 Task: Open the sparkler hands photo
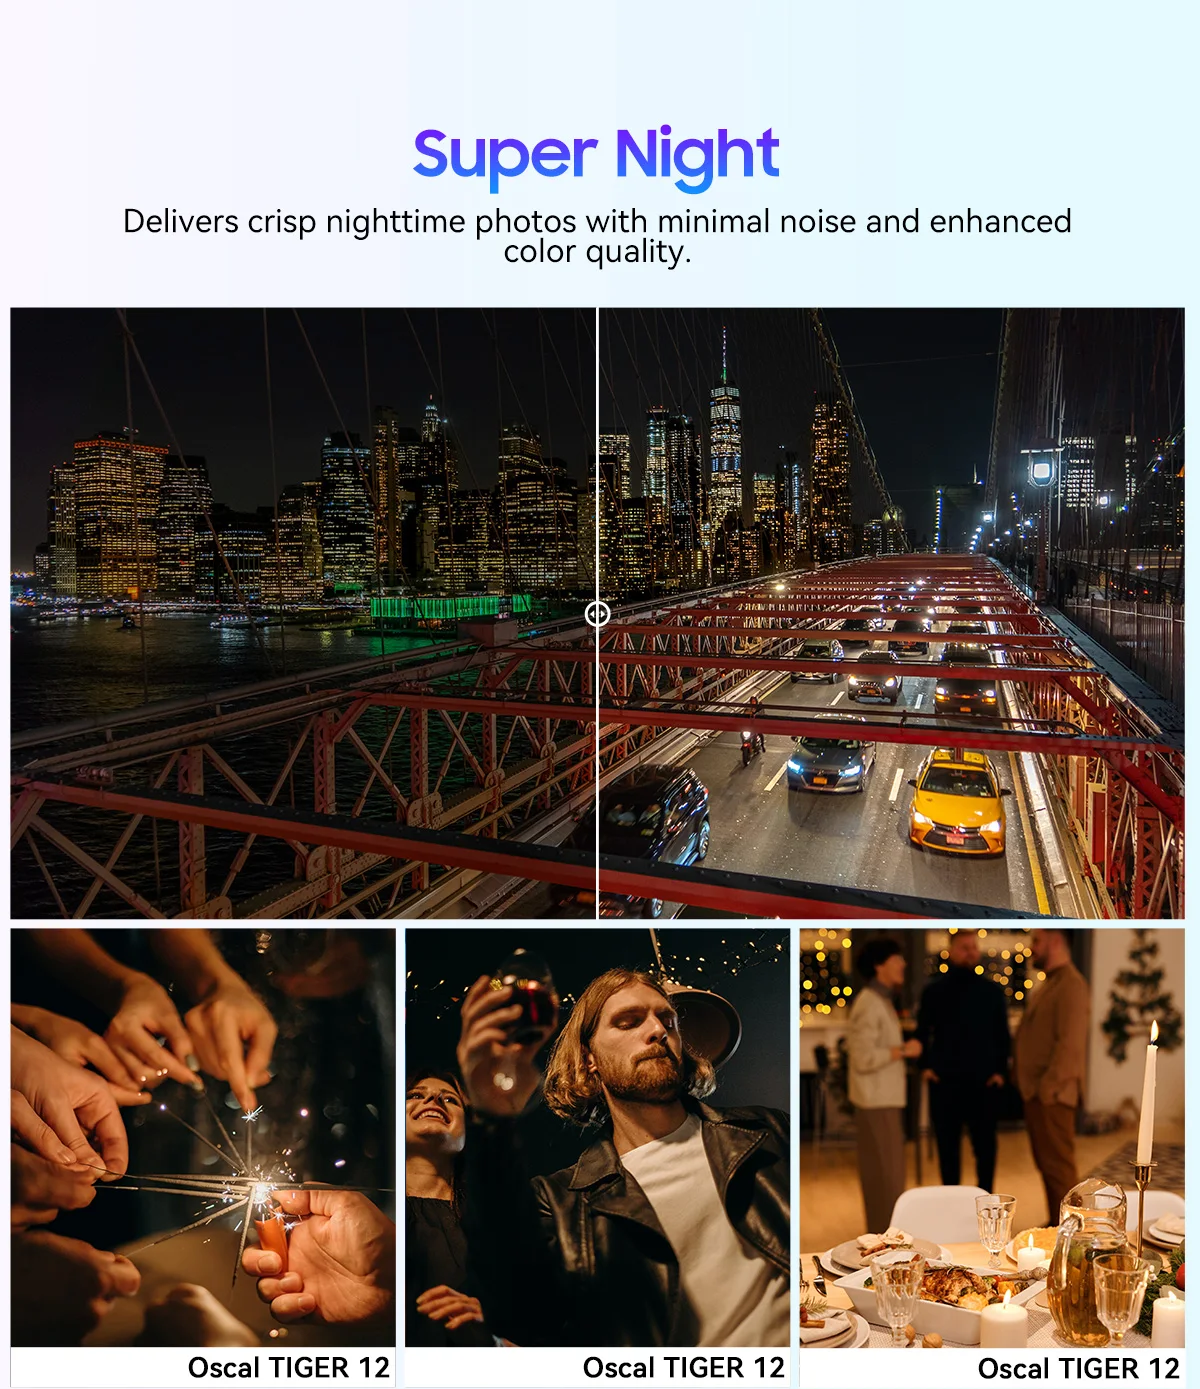pyautogui.click(x=203, y=1137)
